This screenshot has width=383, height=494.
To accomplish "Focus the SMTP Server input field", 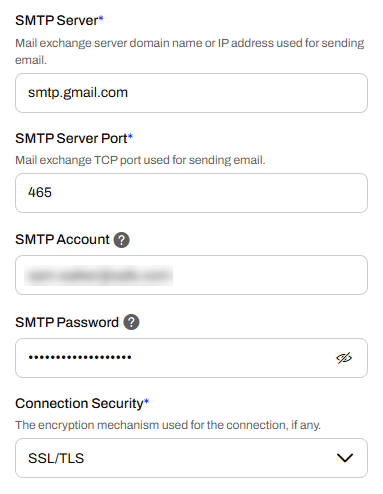I will [191, 93].
